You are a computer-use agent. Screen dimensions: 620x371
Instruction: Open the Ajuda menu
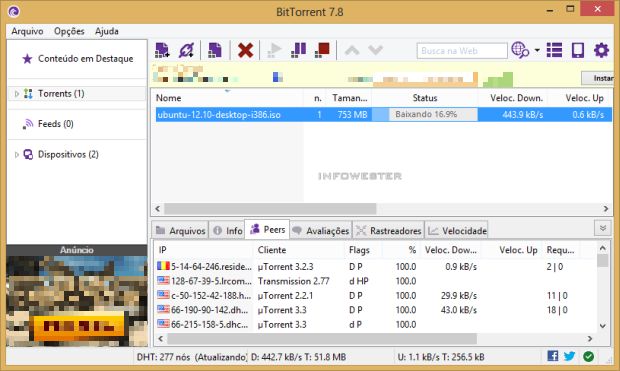tap(107, 31)
